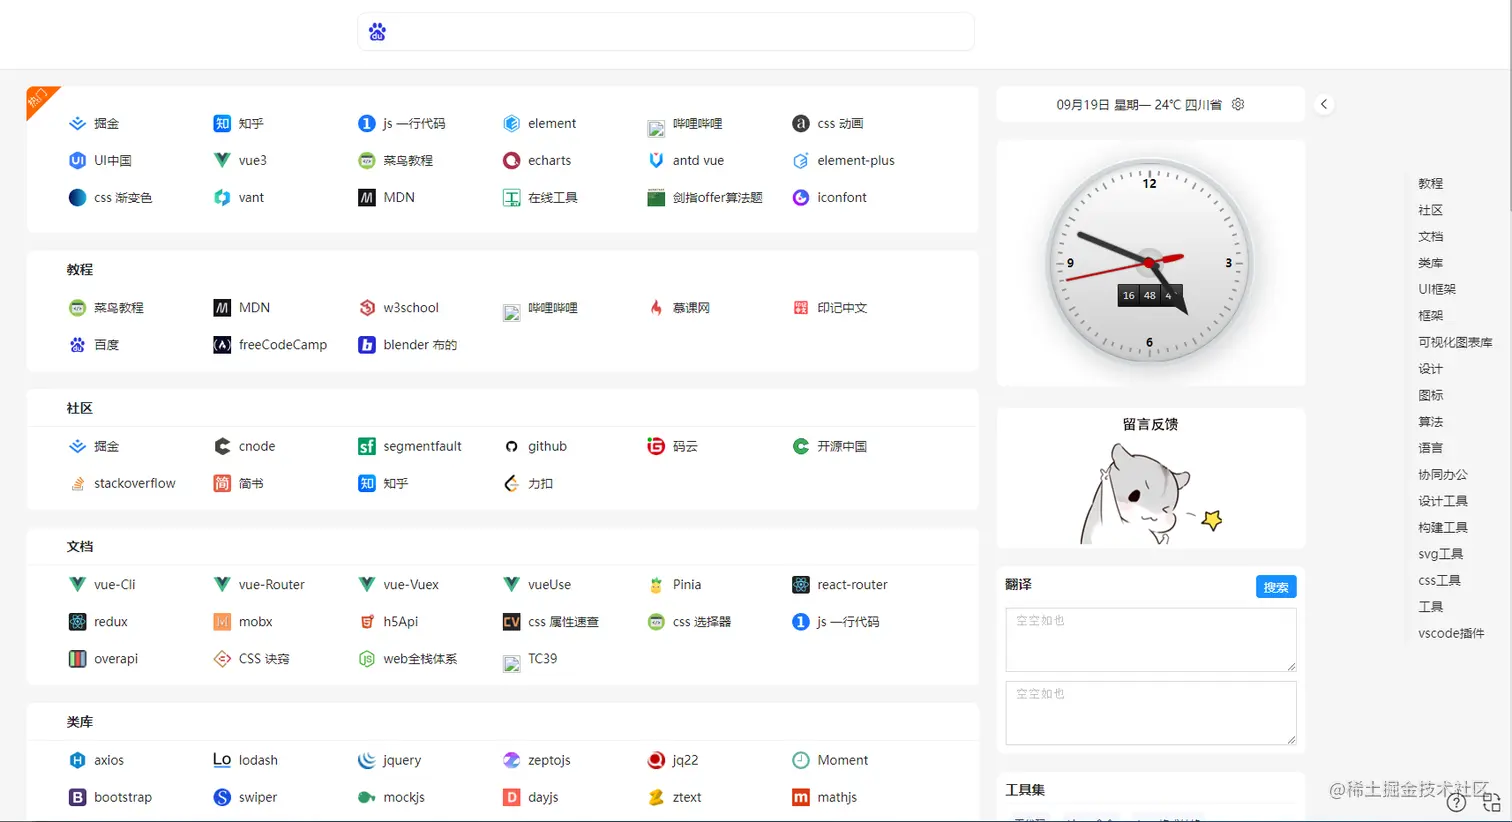The height and width of the screenshot is (822, 1512).
Task: Focus the top search input field
Action: 666,32
